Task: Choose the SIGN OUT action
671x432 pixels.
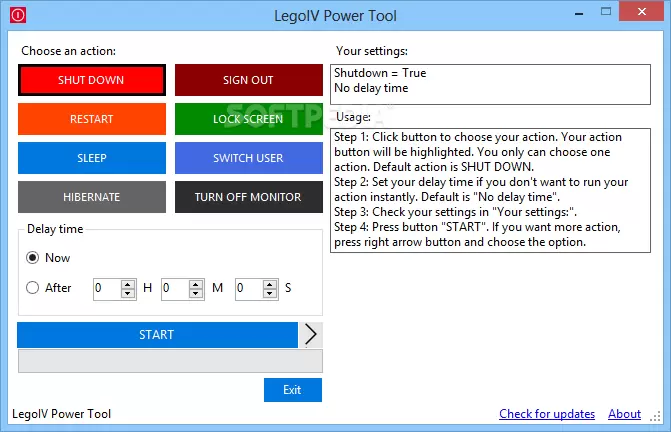Action: pos(248,80)
